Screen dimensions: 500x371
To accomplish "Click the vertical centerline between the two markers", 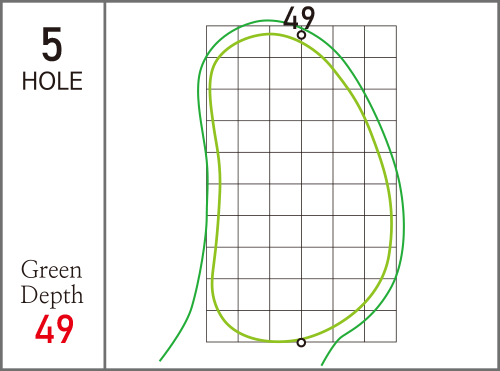I will pos(301,188).
